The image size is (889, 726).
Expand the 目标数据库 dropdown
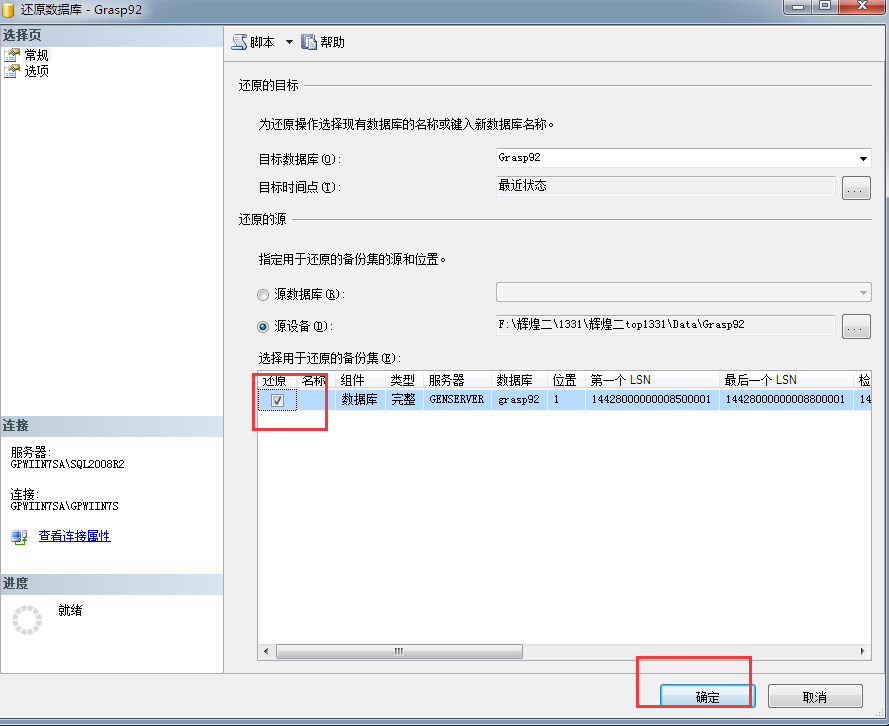tap(862, 159)
